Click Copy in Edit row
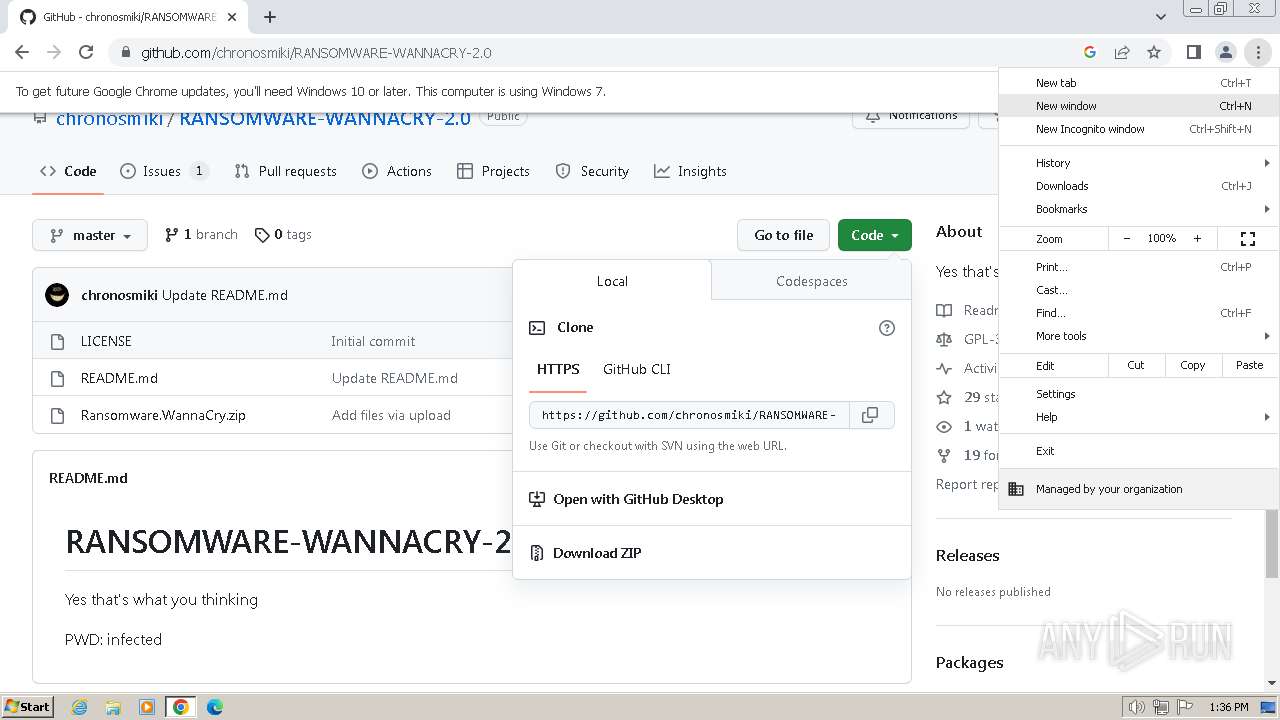 coord(1193,365)
